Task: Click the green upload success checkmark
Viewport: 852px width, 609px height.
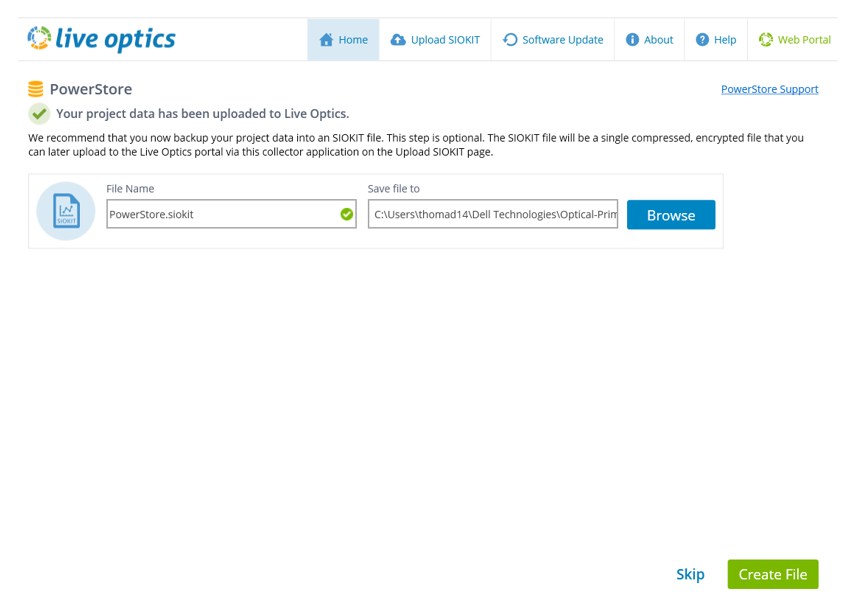Action: click(39, 113)
